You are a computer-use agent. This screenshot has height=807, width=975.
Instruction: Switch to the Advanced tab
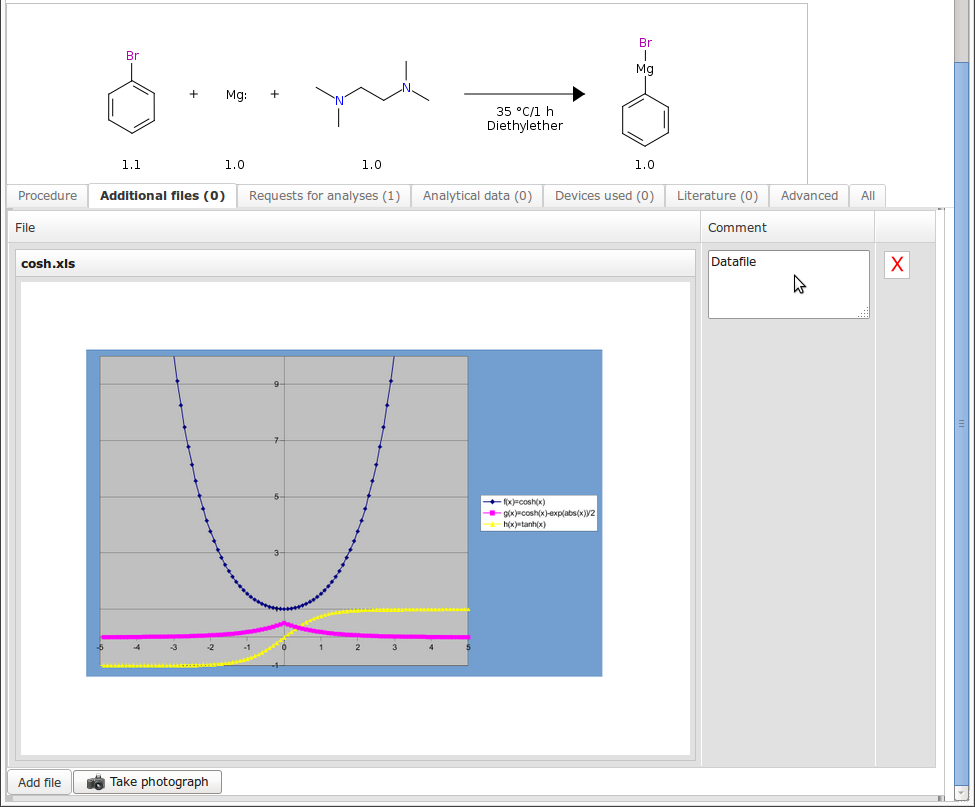click(809, 196)
